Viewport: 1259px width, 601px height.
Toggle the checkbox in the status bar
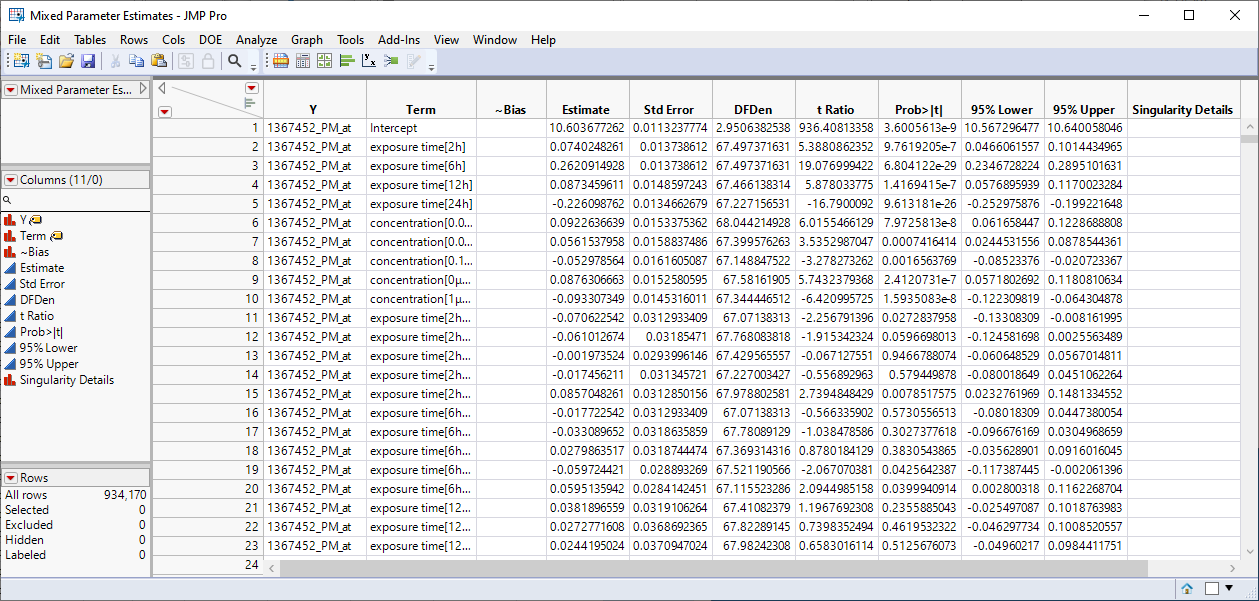click(x=1211, y=589)
